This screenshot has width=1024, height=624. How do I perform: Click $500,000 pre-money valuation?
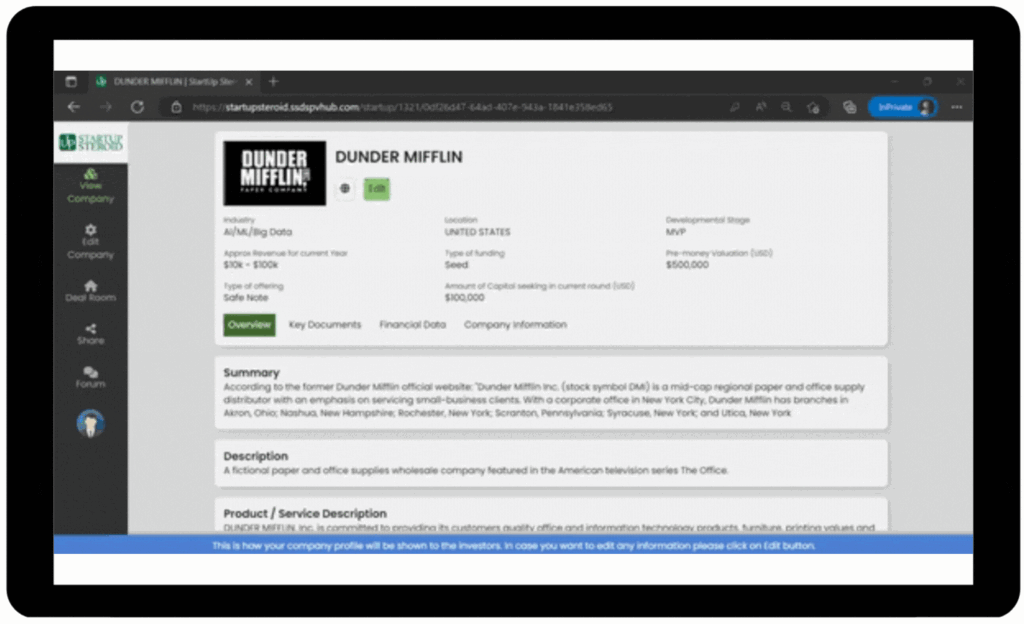click(x=687, y=265)
